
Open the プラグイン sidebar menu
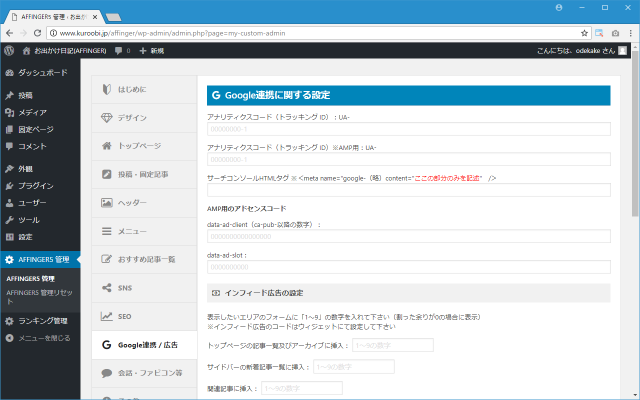[x=36, y=186]
